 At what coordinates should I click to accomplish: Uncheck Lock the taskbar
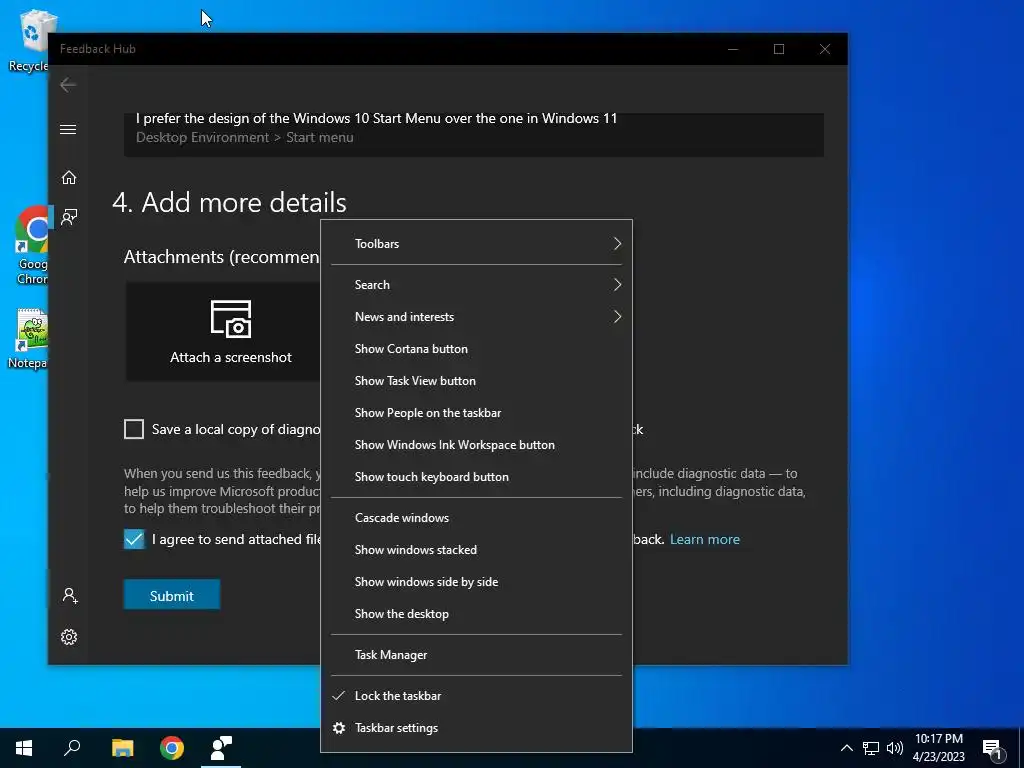coord(476,696)
